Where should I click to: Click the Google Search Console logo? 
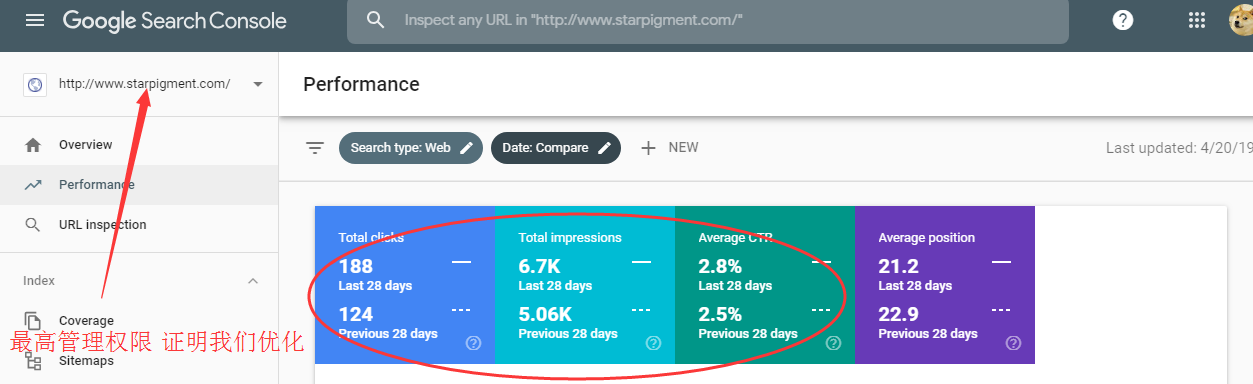(x=175, y=20)
